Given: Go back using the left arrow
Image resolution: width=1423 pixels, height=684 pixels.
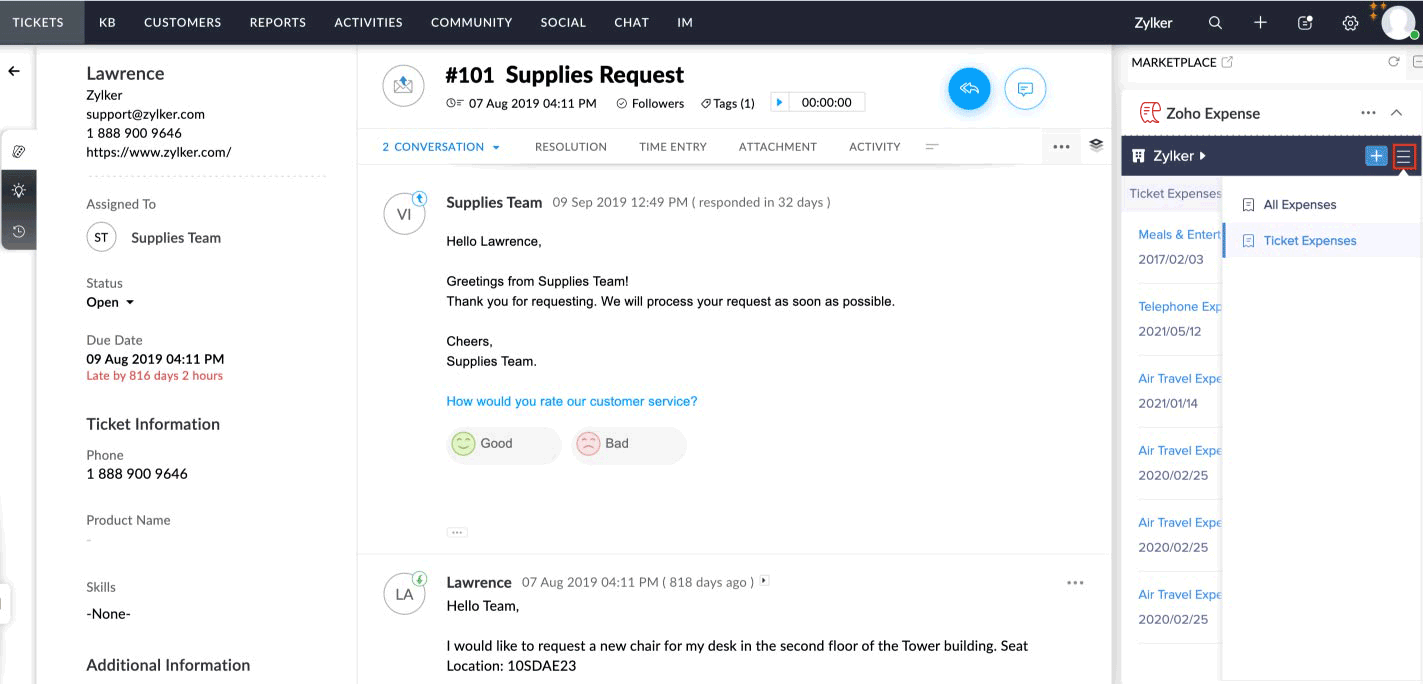Looking at the screenshot, I should coord(14,71).
